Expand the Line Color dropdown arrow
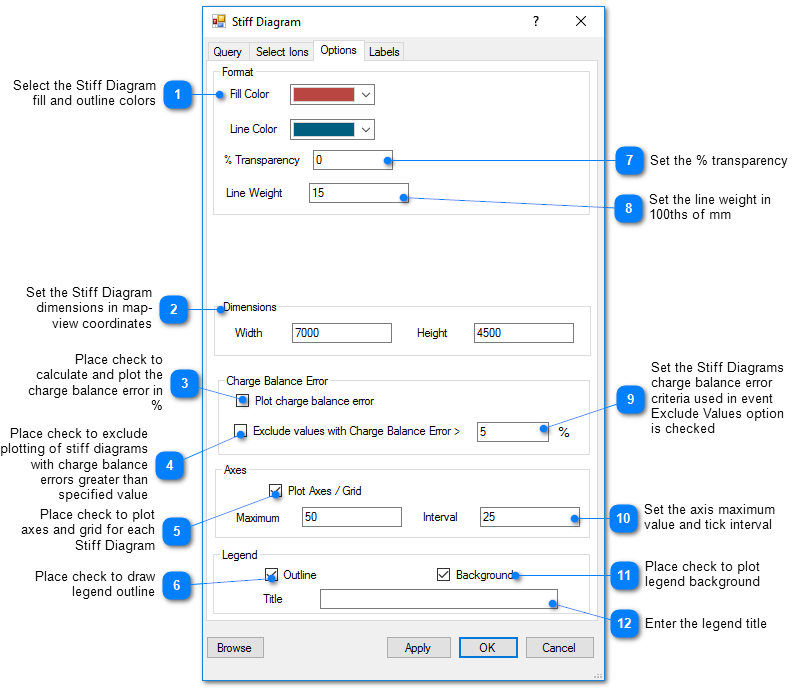796x691 pixels. pyautogui.click(x=366, y=130)
